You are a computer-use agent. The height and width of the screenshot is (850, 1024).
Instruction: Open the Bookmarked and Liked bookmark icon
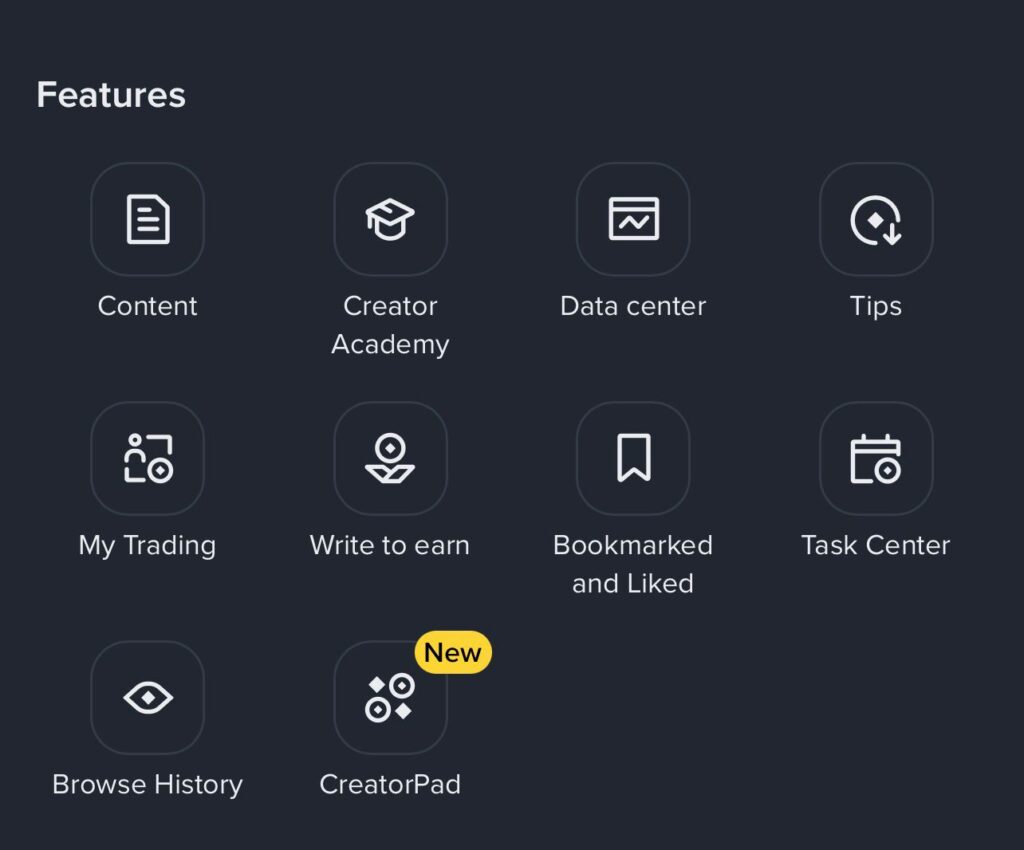pyautogui.click(x=633, y=458)
